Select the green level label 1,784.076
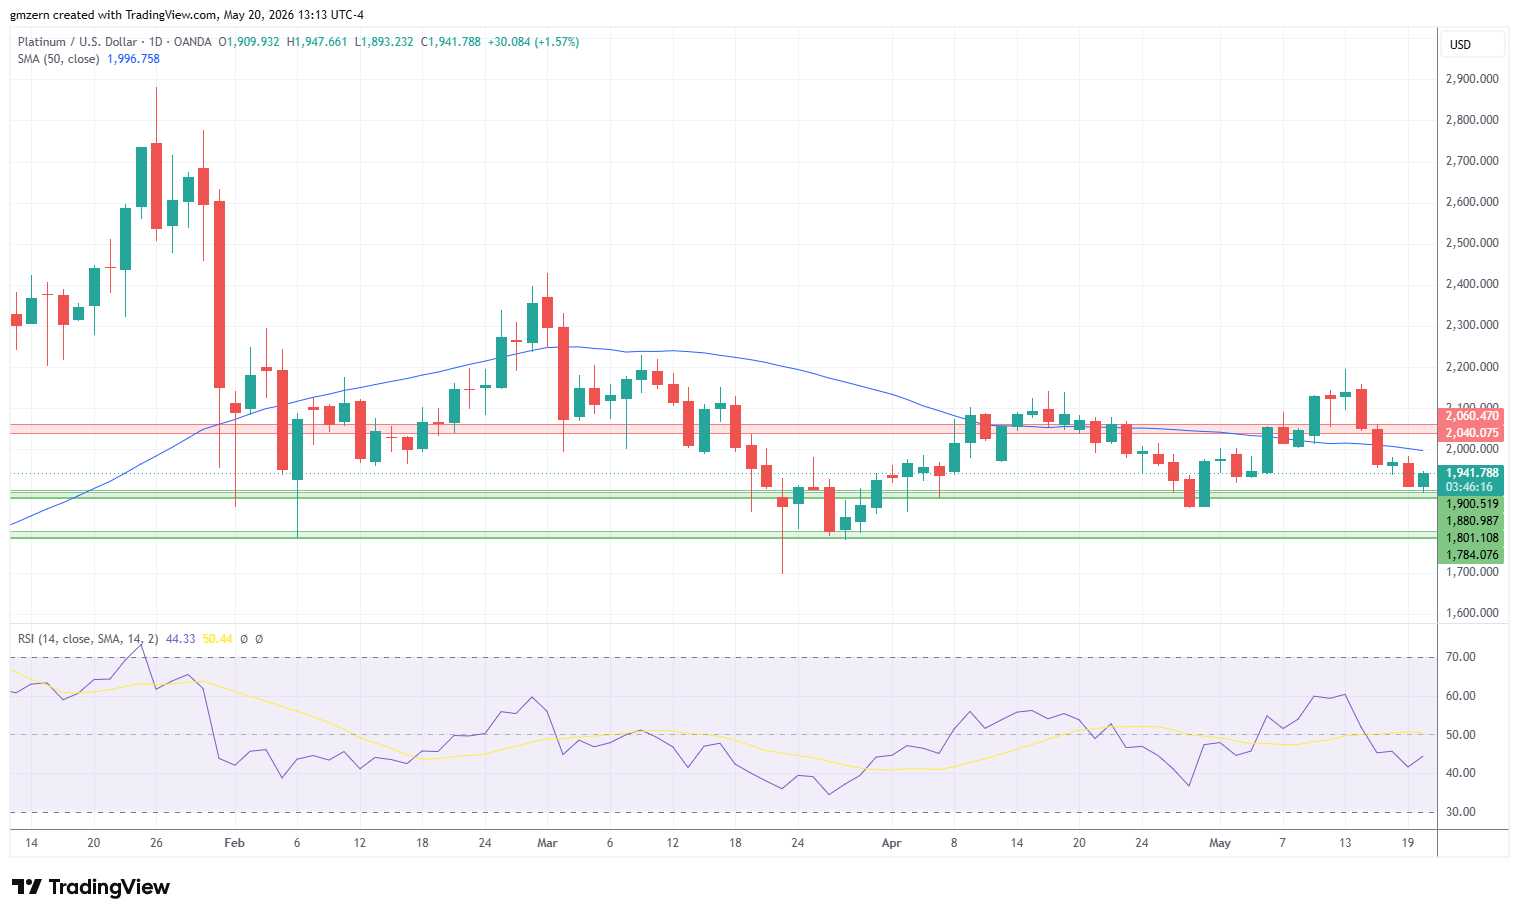This screenshot has width=1519, height=917. coord(1472,555)
